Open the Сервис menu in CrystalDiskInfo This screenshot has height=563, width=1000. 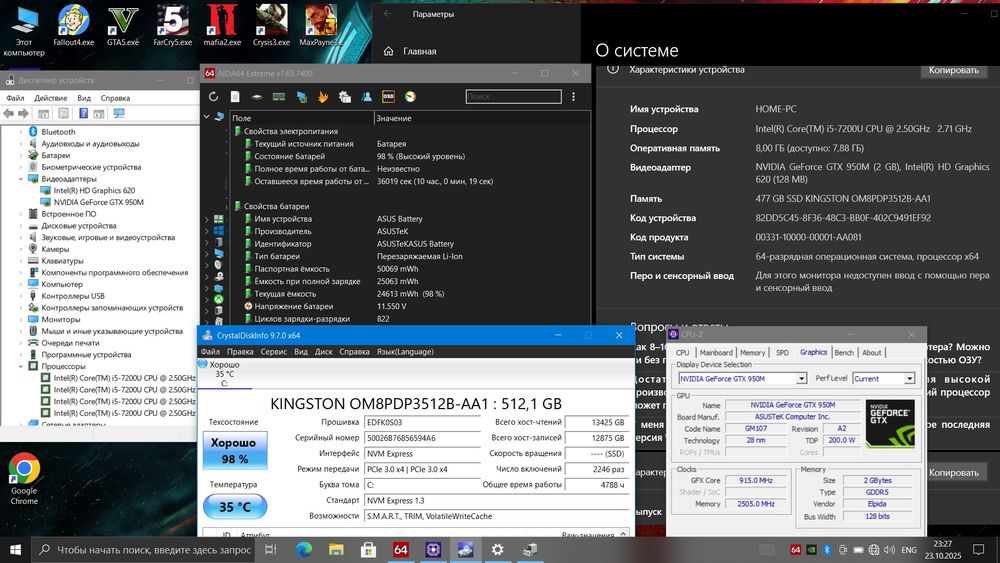pyautogui.click(x=273, y=351)
